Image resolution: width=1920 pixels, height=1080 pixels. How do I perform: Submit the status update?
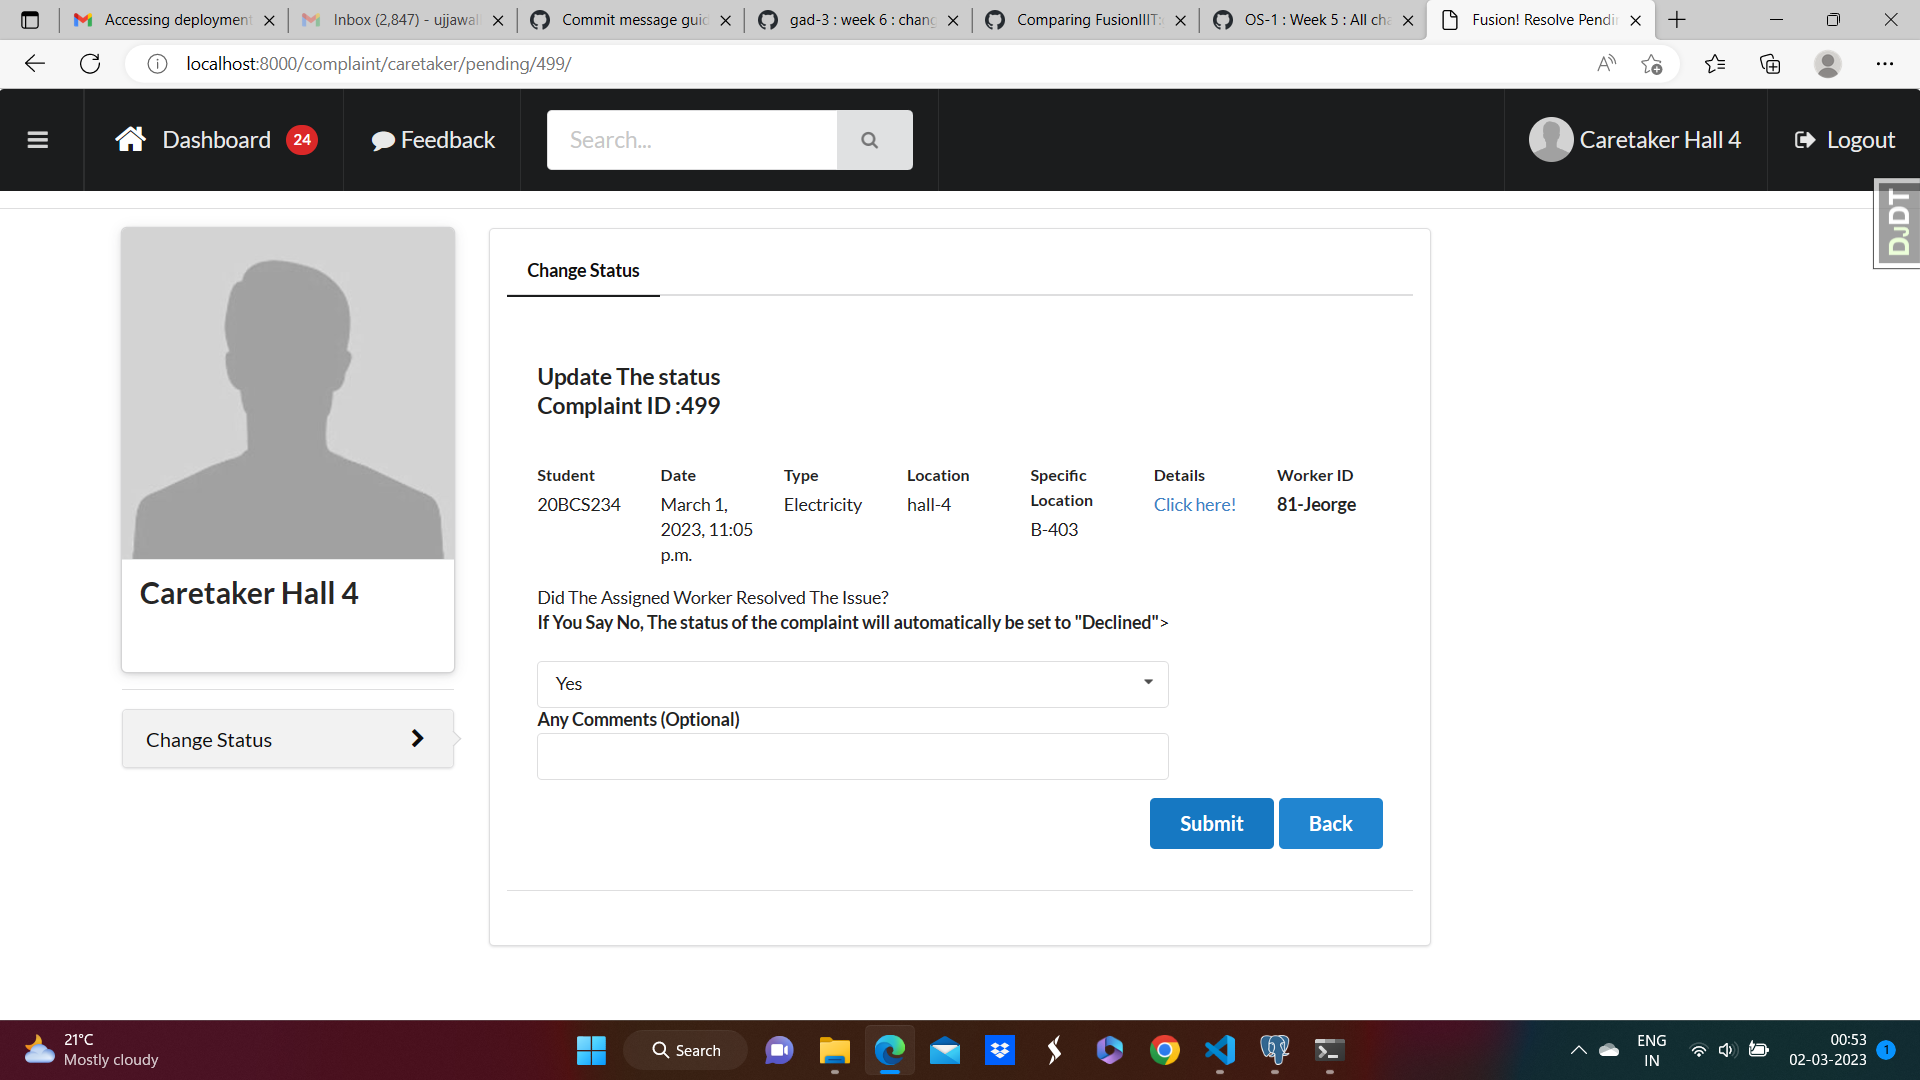pos(1211,823)
